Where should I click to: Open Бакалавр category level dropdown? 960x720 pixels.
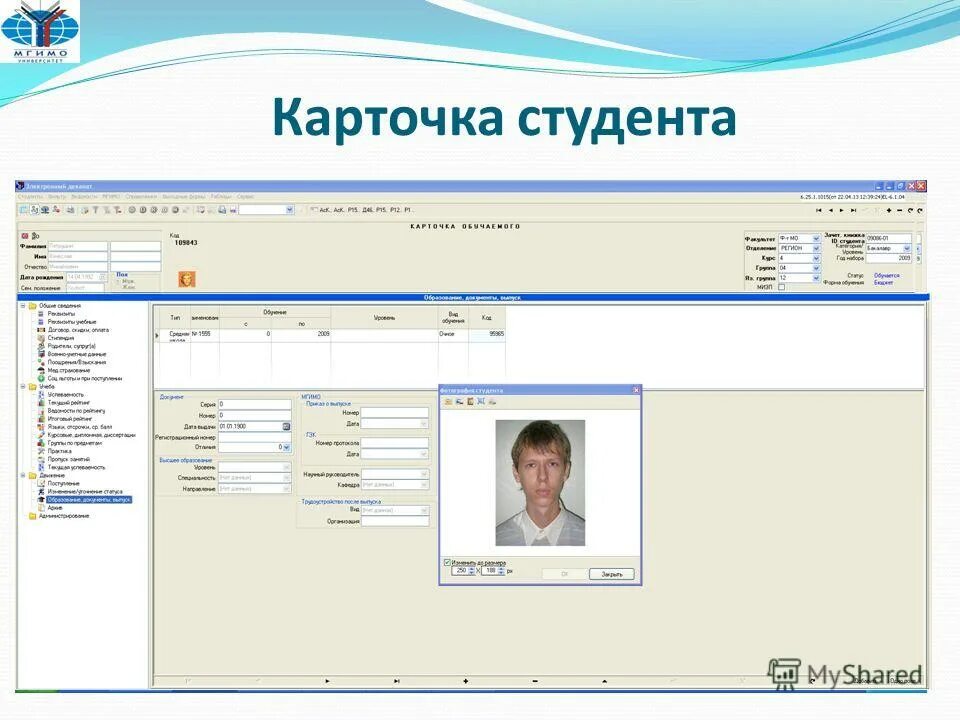coord(907,249)
